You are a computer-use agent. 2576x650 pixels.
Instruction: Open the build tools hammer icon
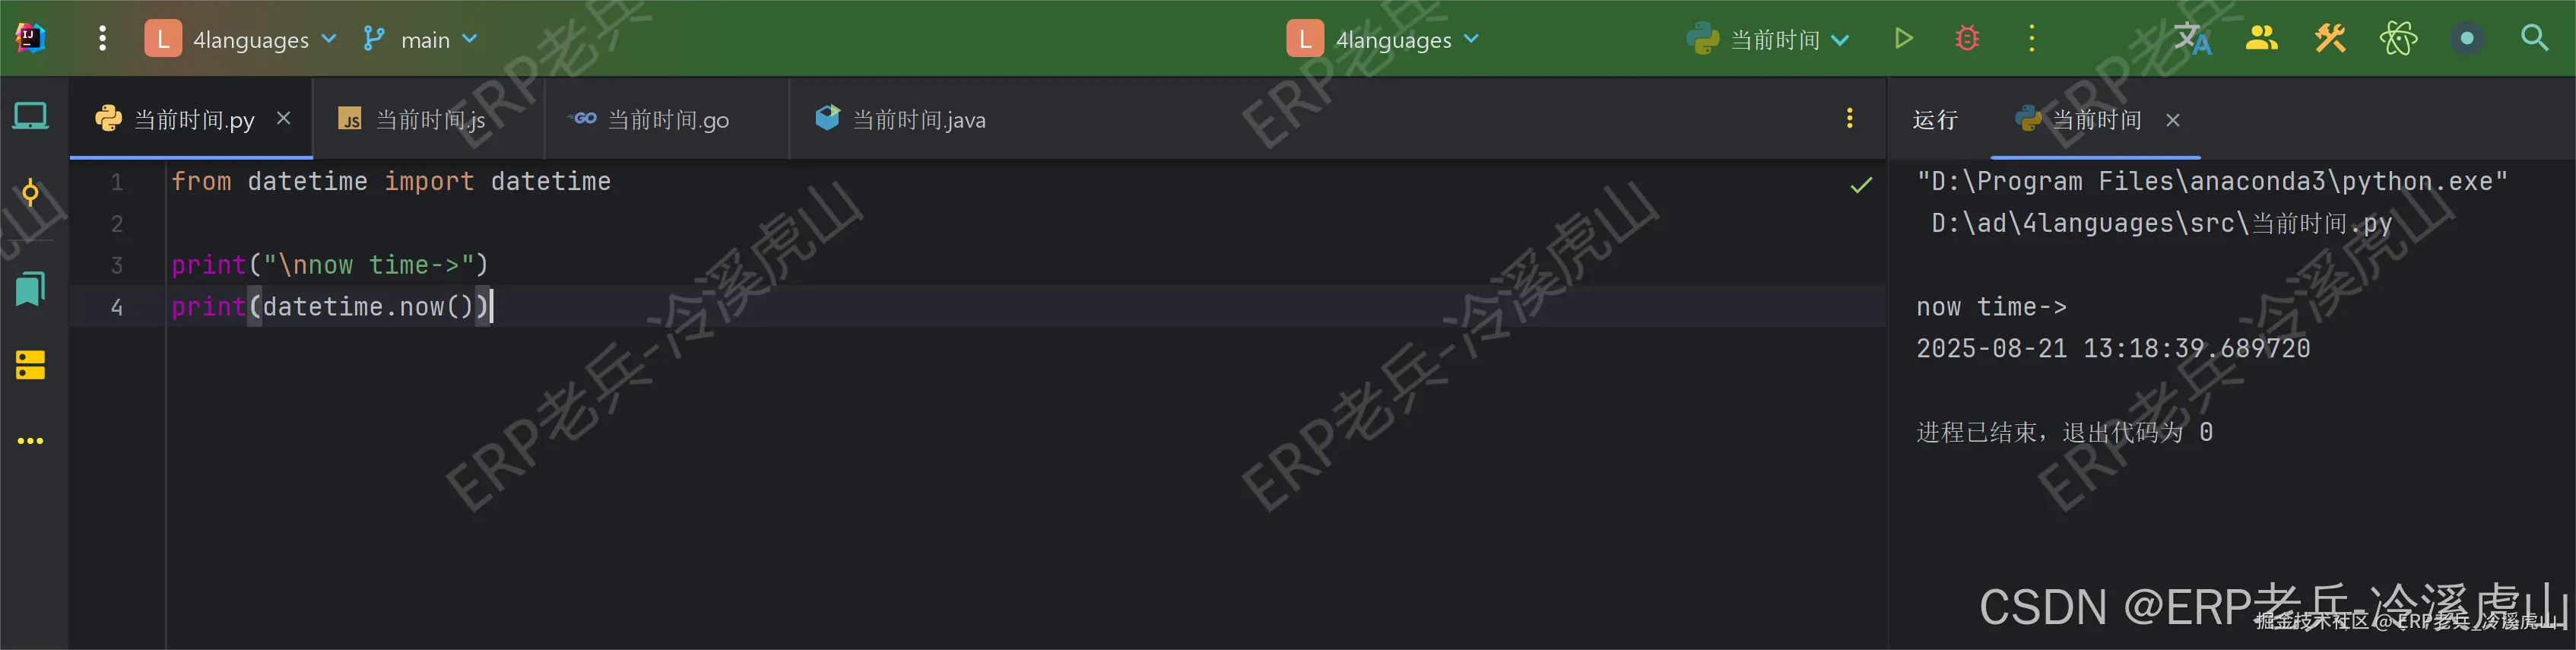[x=2330, y=39]
